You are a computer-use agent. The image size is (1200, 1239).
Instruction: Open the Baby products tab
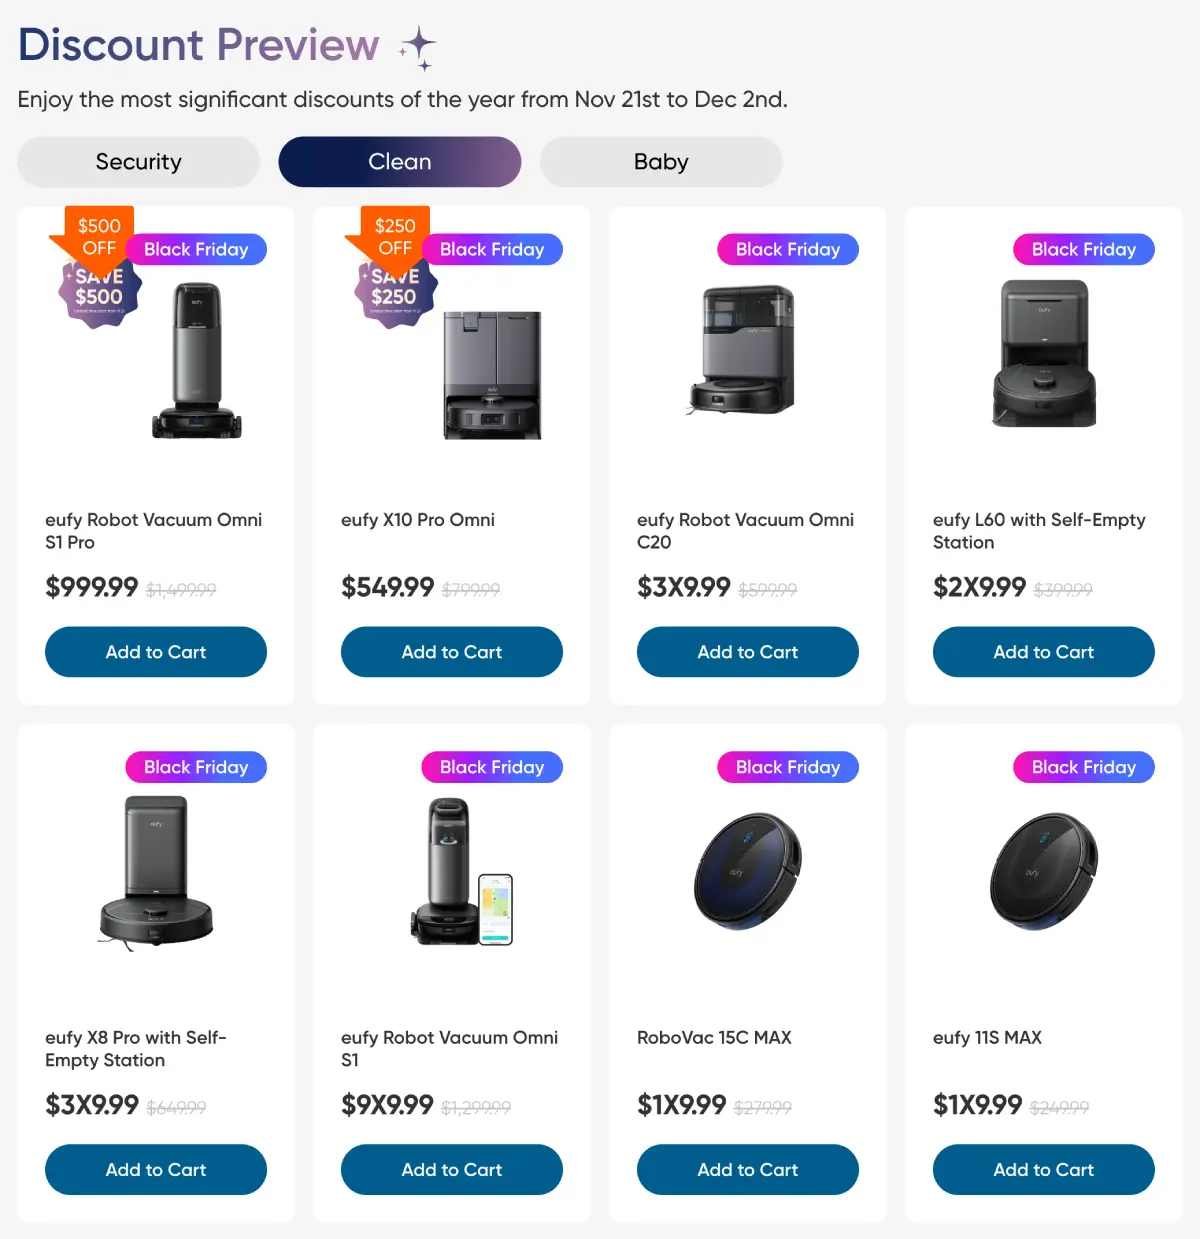pos(661,162)
